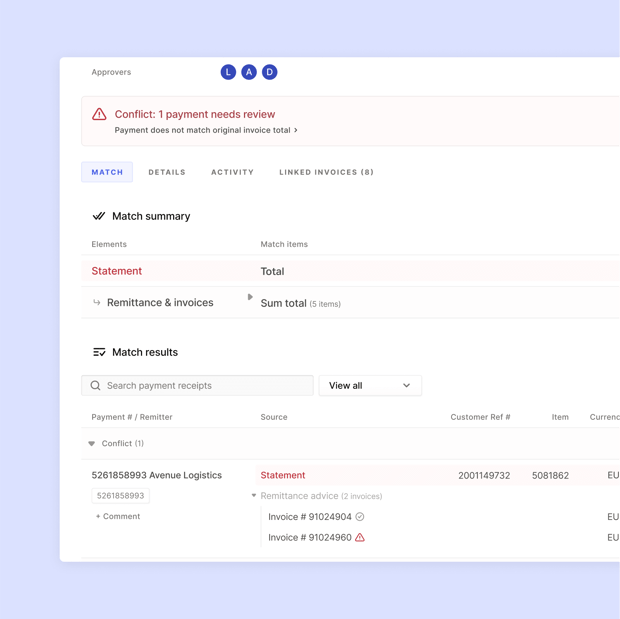Switch to the Details tab
620x619 pixels.
(x=167, y=172)
